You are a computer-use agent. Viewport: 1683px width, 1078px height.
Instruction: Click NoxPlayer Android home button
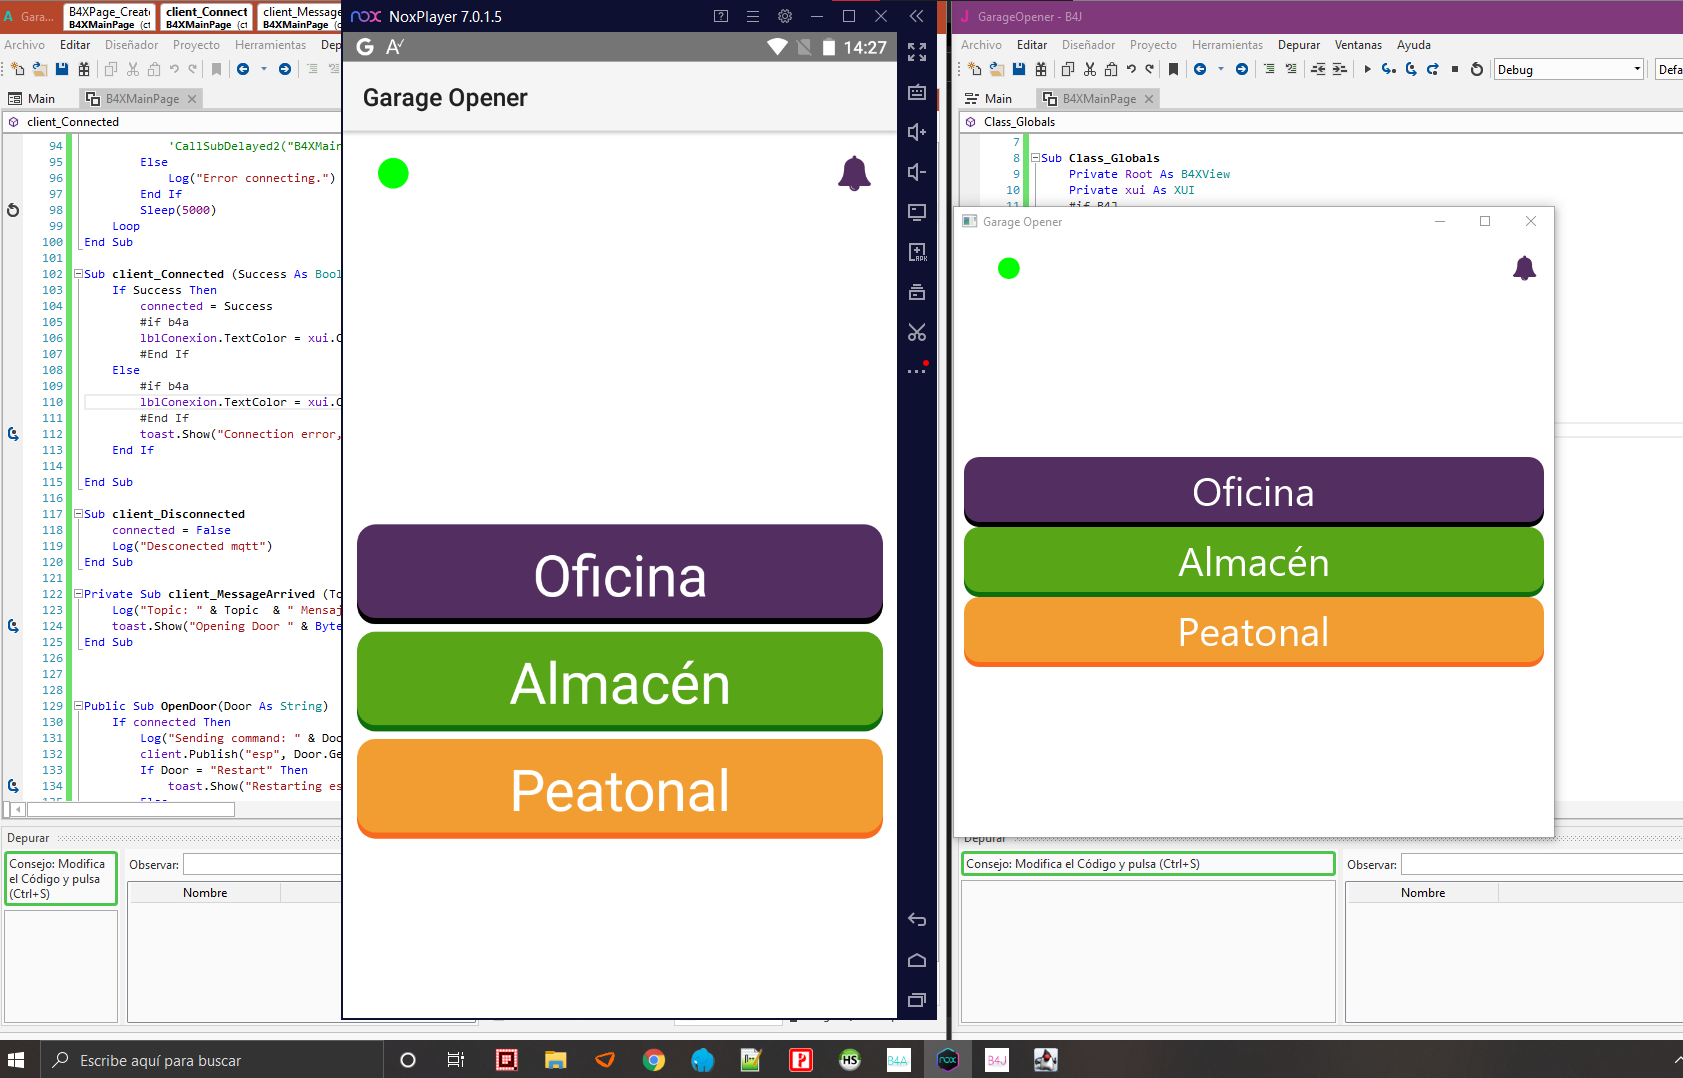pos(917,960)
